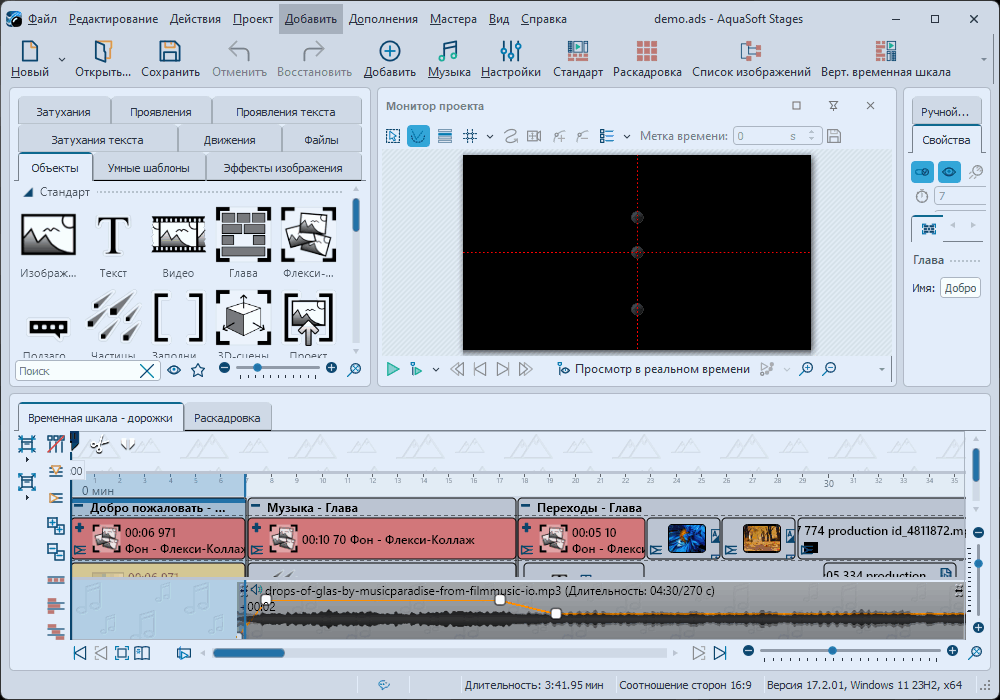Toggle Просмотр в реальном времени

point(652,369)
